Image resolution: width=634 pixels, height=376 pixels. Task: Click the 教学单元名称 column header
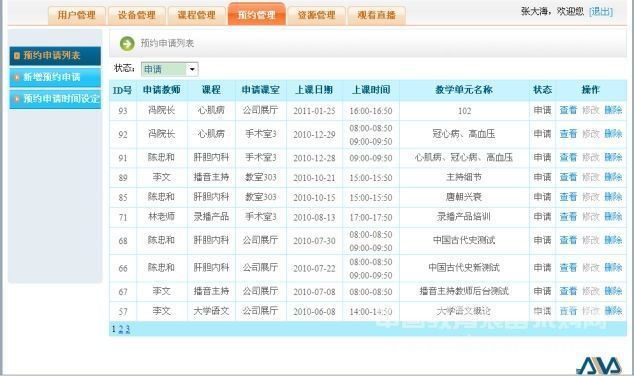point(464,90)
